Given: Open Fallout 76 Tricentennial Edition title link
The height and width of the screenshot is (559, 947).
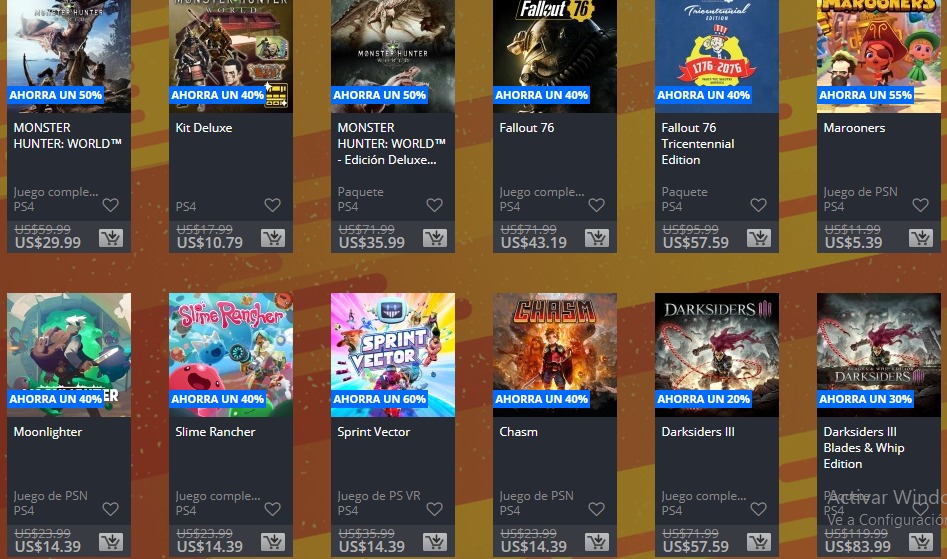Looking at the screenshot, I should [x=698, y=144].
